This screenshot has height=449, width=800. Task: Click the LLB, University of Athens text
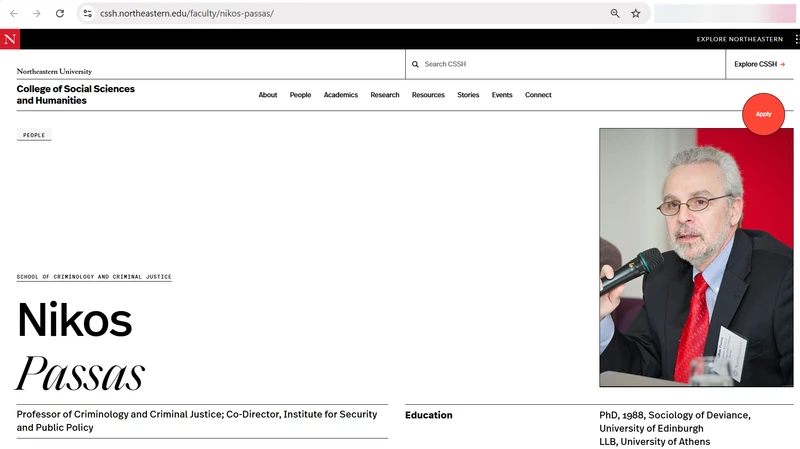coord(655,442)
